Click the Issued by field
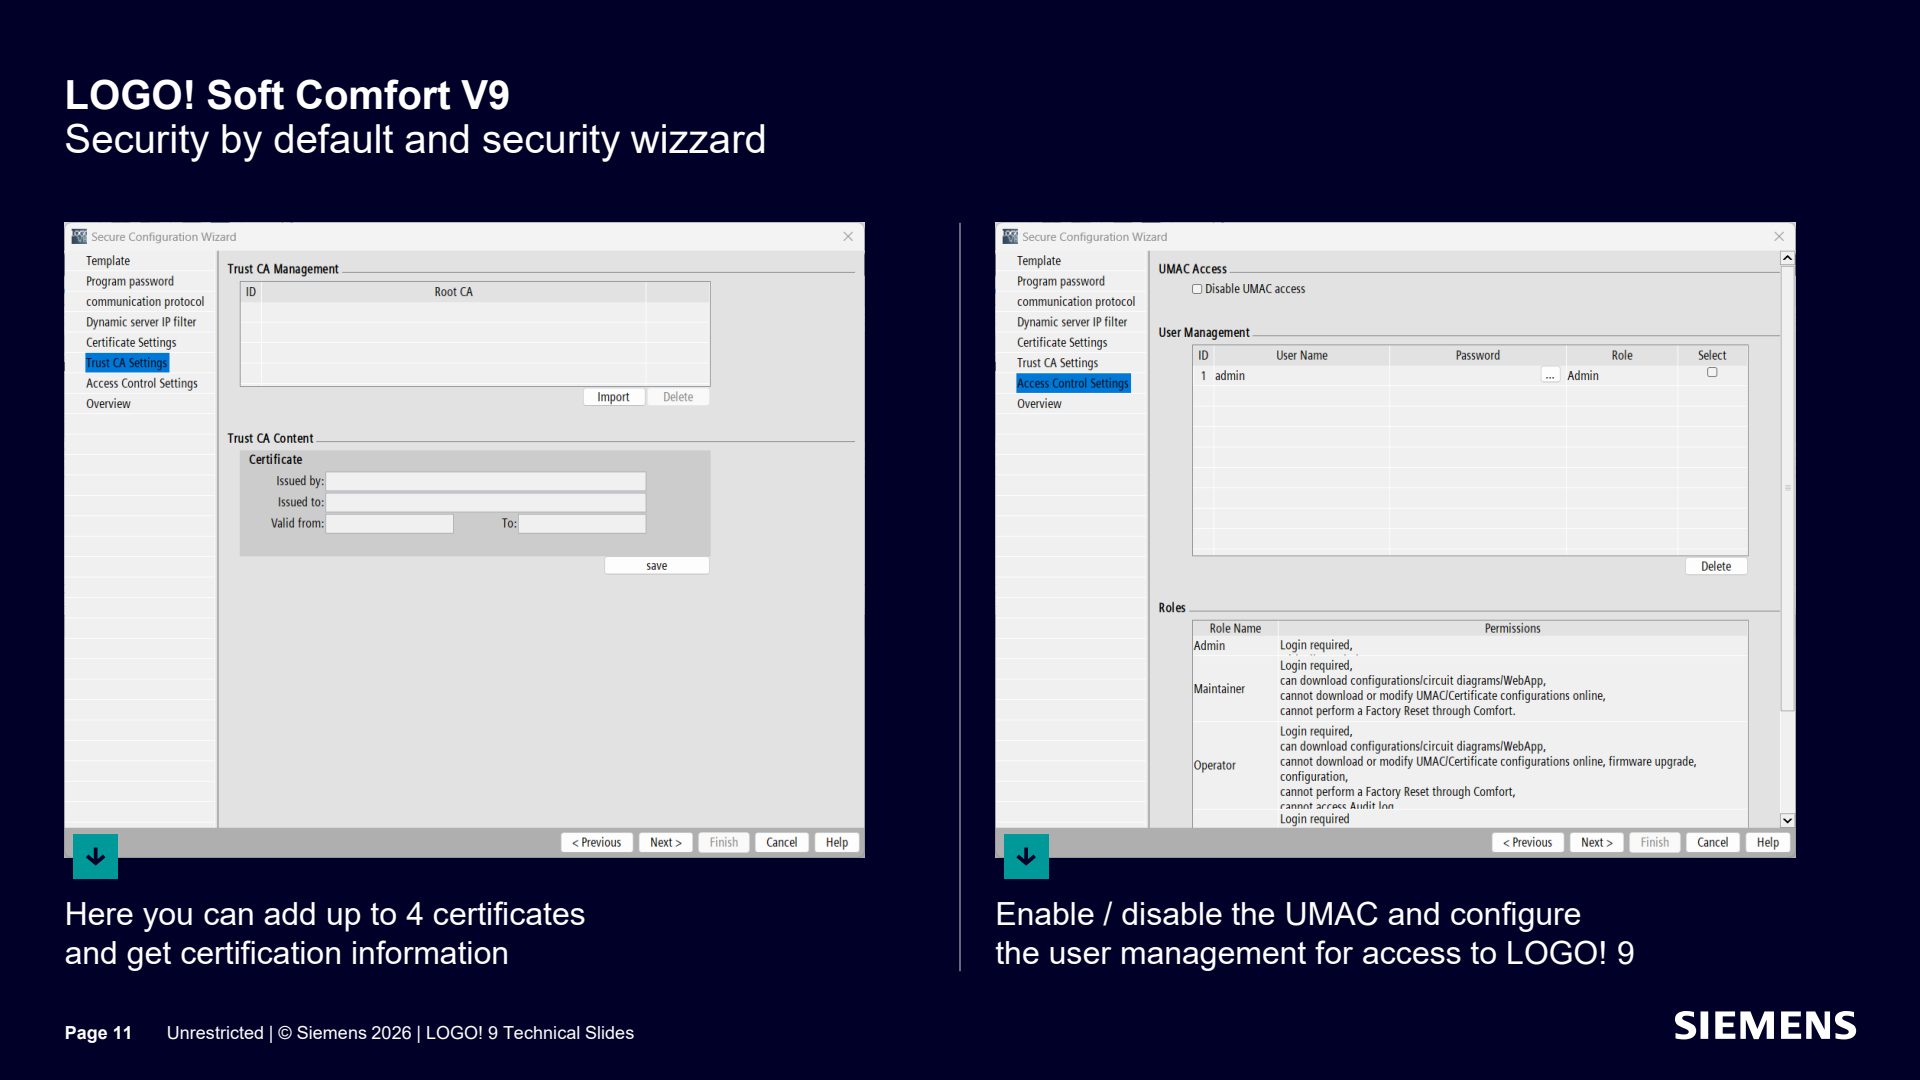The height and width of the screenshot is (1080, 1920). click(x=486, y=481)
